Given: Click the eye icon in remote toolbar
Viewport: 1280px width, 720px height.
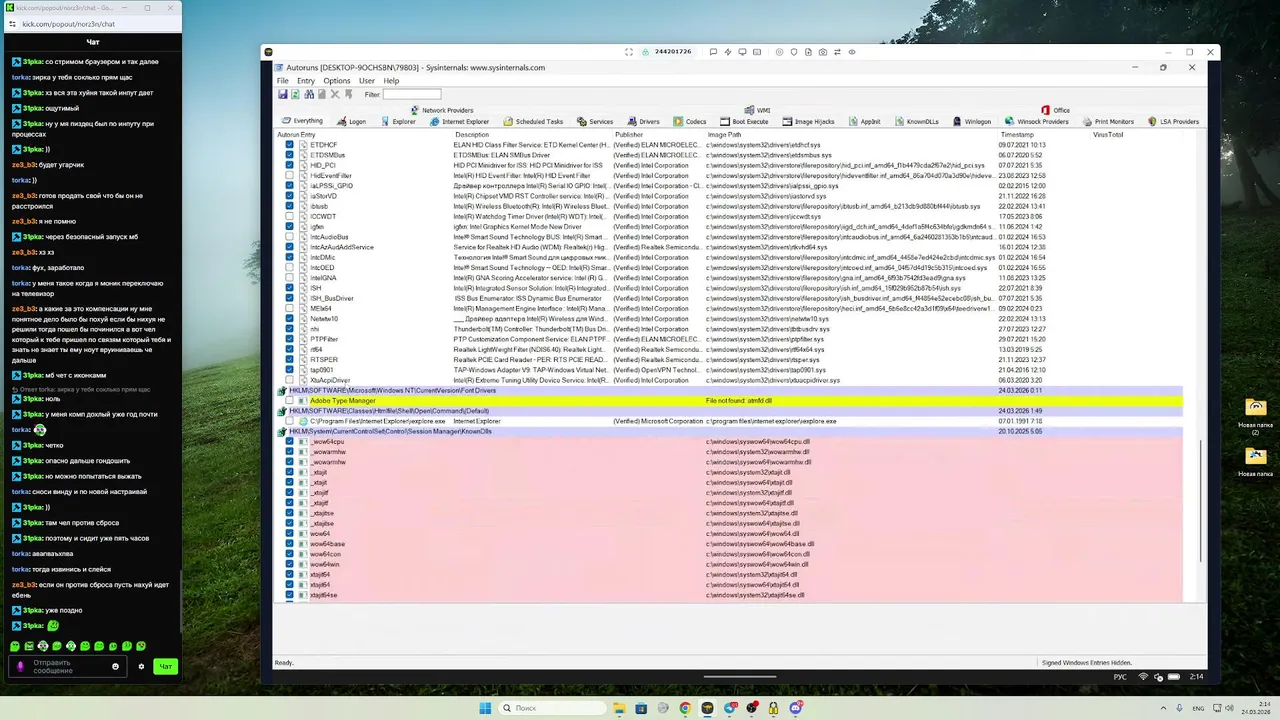Looking at the screenshot, I should coord(852,51).
